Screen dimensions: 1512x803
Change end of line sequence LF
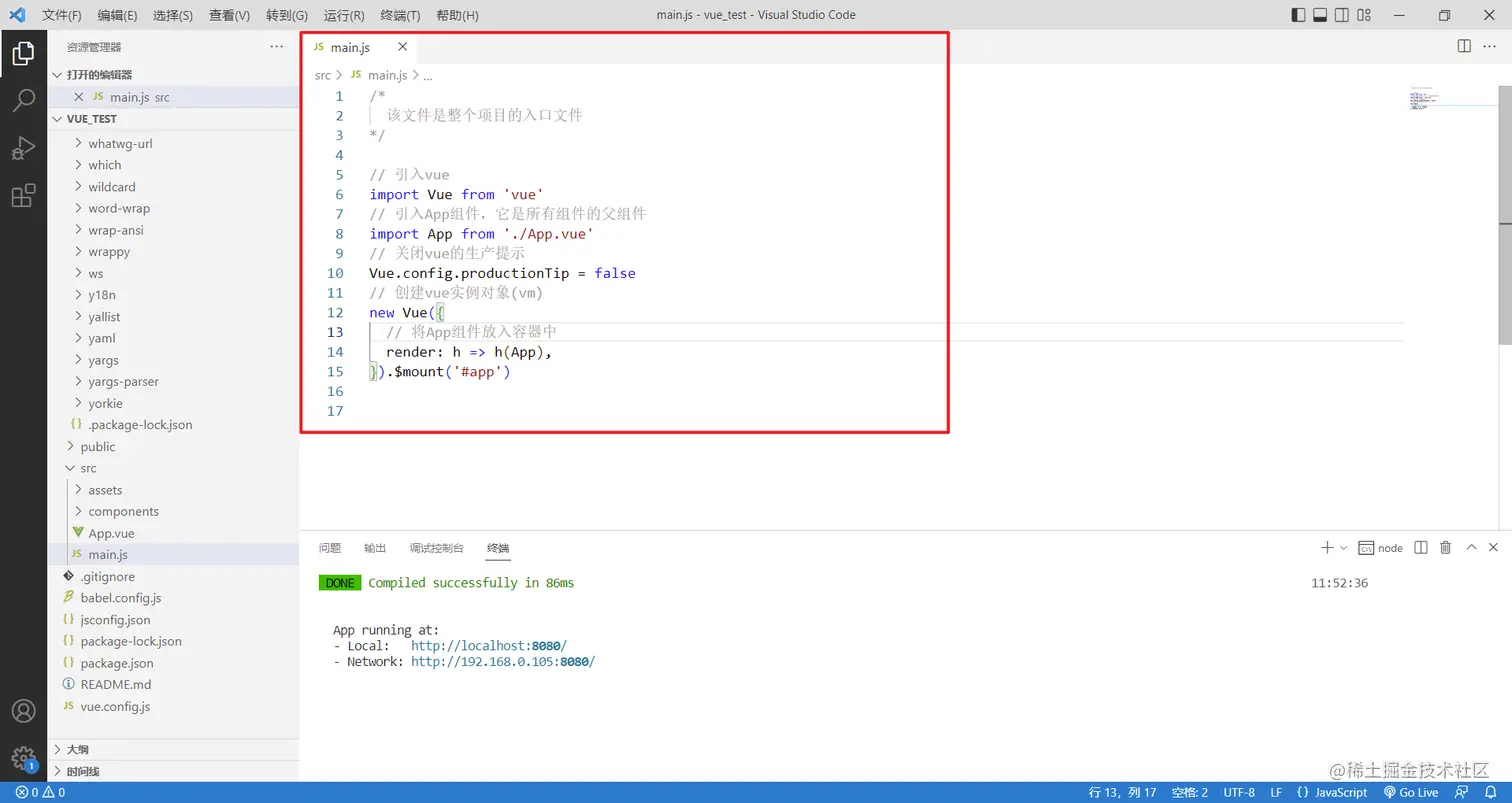1276,792
